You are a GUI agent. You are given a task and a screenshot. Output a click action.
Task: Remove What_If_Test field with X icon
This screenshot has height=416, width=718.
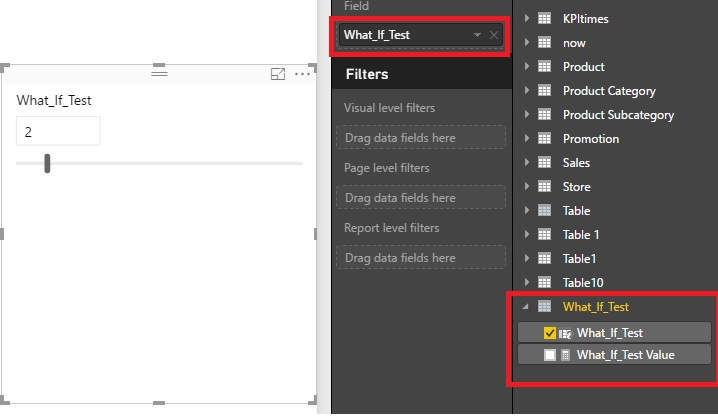(x=494, y=35)
